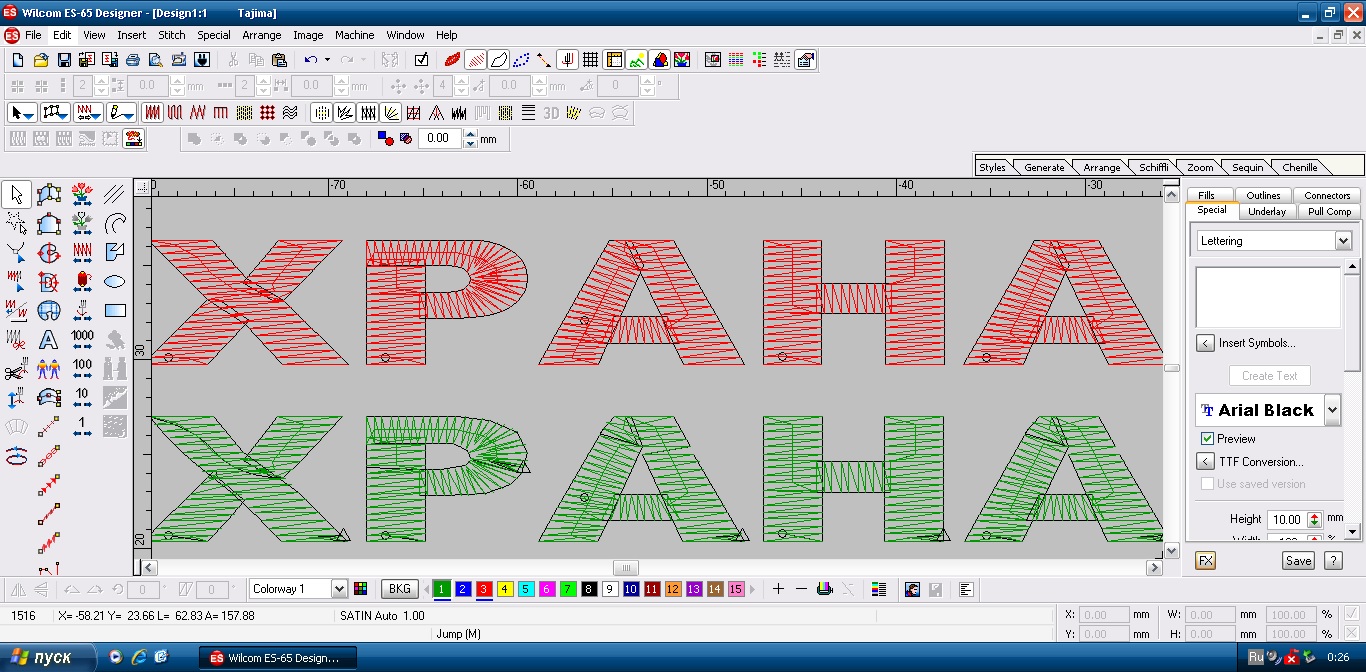
Task: Open an existing design file
Action: click(41, 60)
